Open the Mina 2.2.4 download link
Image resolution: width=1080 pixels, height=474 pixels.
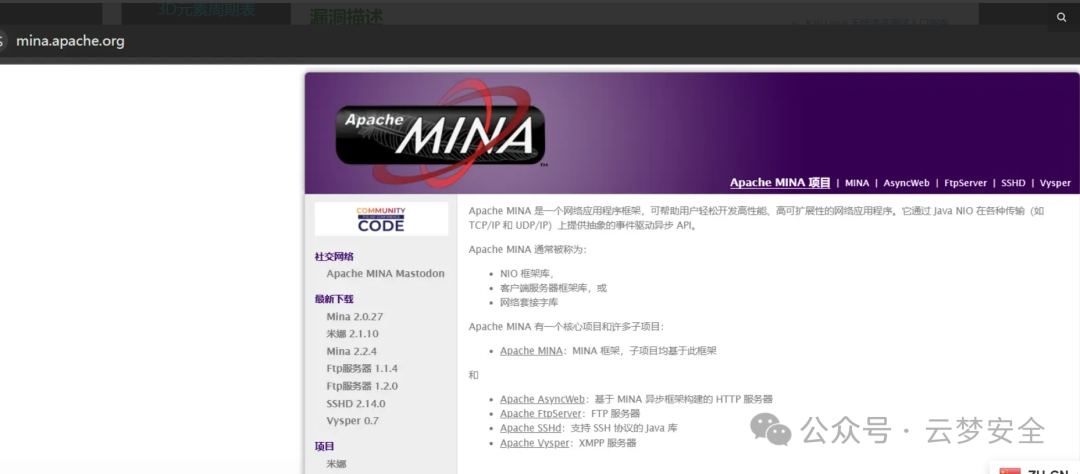351,351
